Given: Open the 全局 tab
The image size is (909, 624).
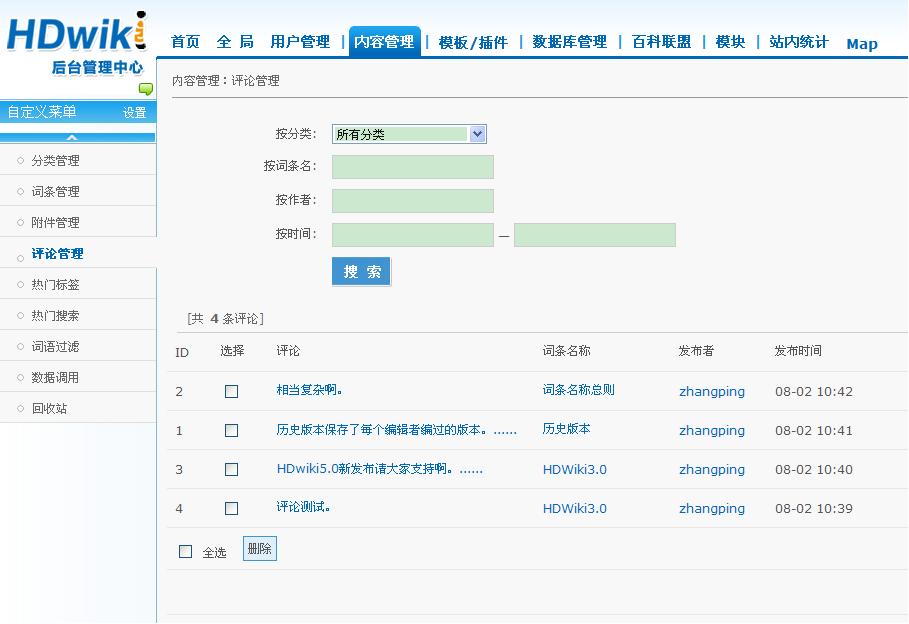Looking at the screenshot, I should pyautogui.click(x=235, y=42).
